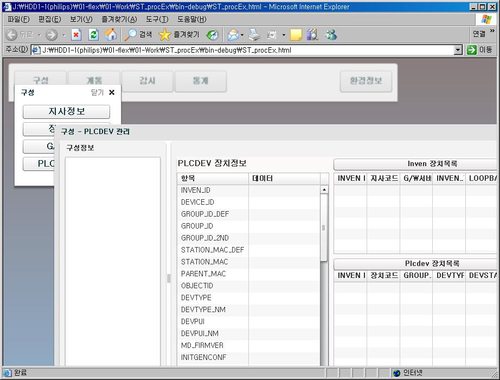Print the page with printer icon

(254, 35)
